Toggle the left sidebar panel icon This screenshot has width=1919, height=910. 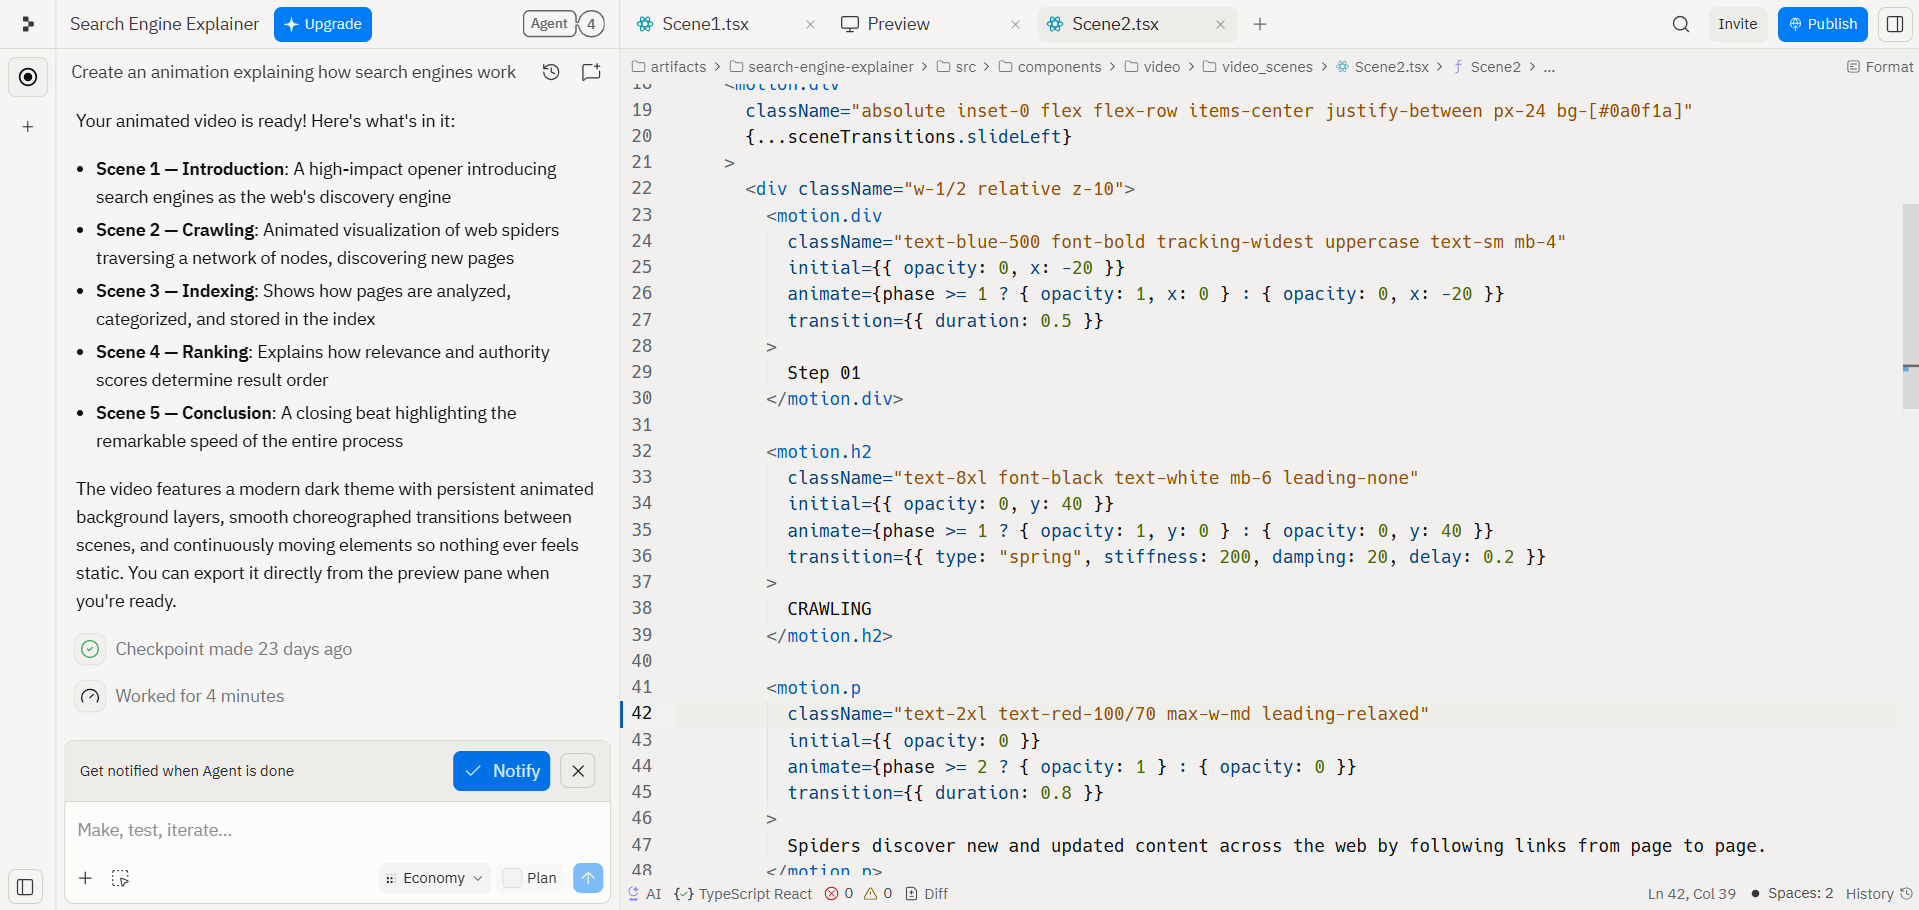point(26,886)
